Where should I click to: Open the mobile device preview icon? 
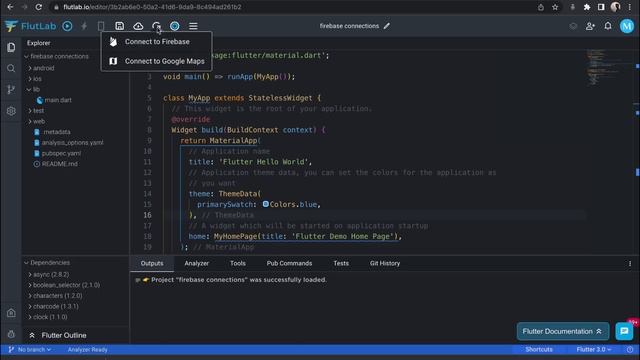pyautogui.click(x=101, y=26)
